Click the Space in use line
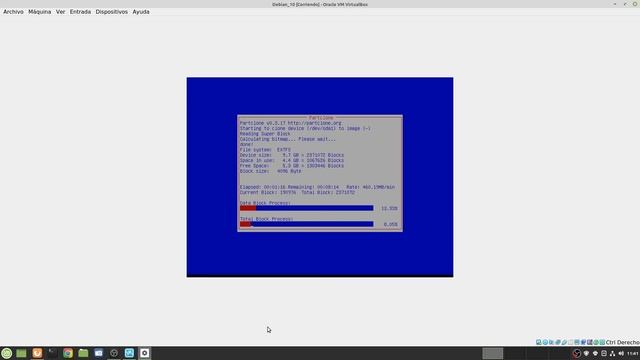The width and height of the screenshot is (640, 360). click(292, 160)
